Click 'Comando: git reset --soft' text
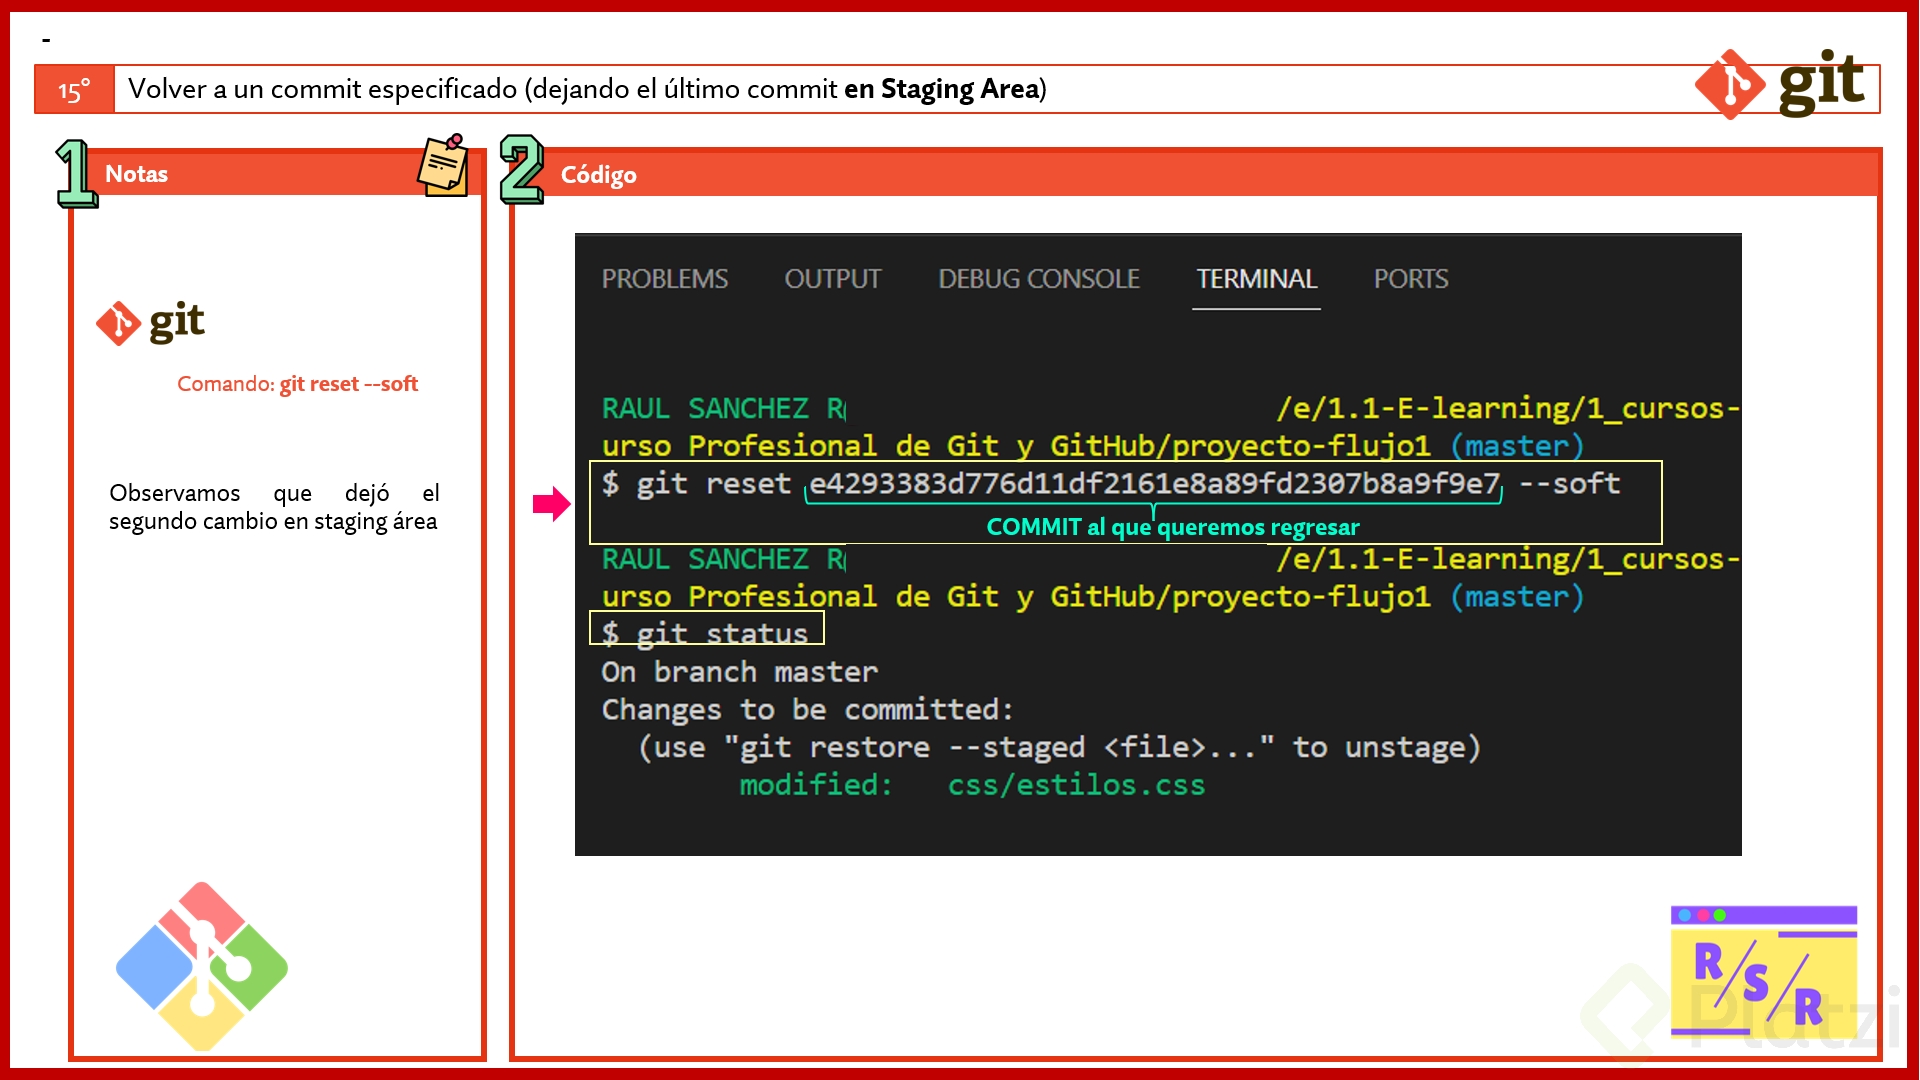1920x1080 pixels. [x=297, y=384]
